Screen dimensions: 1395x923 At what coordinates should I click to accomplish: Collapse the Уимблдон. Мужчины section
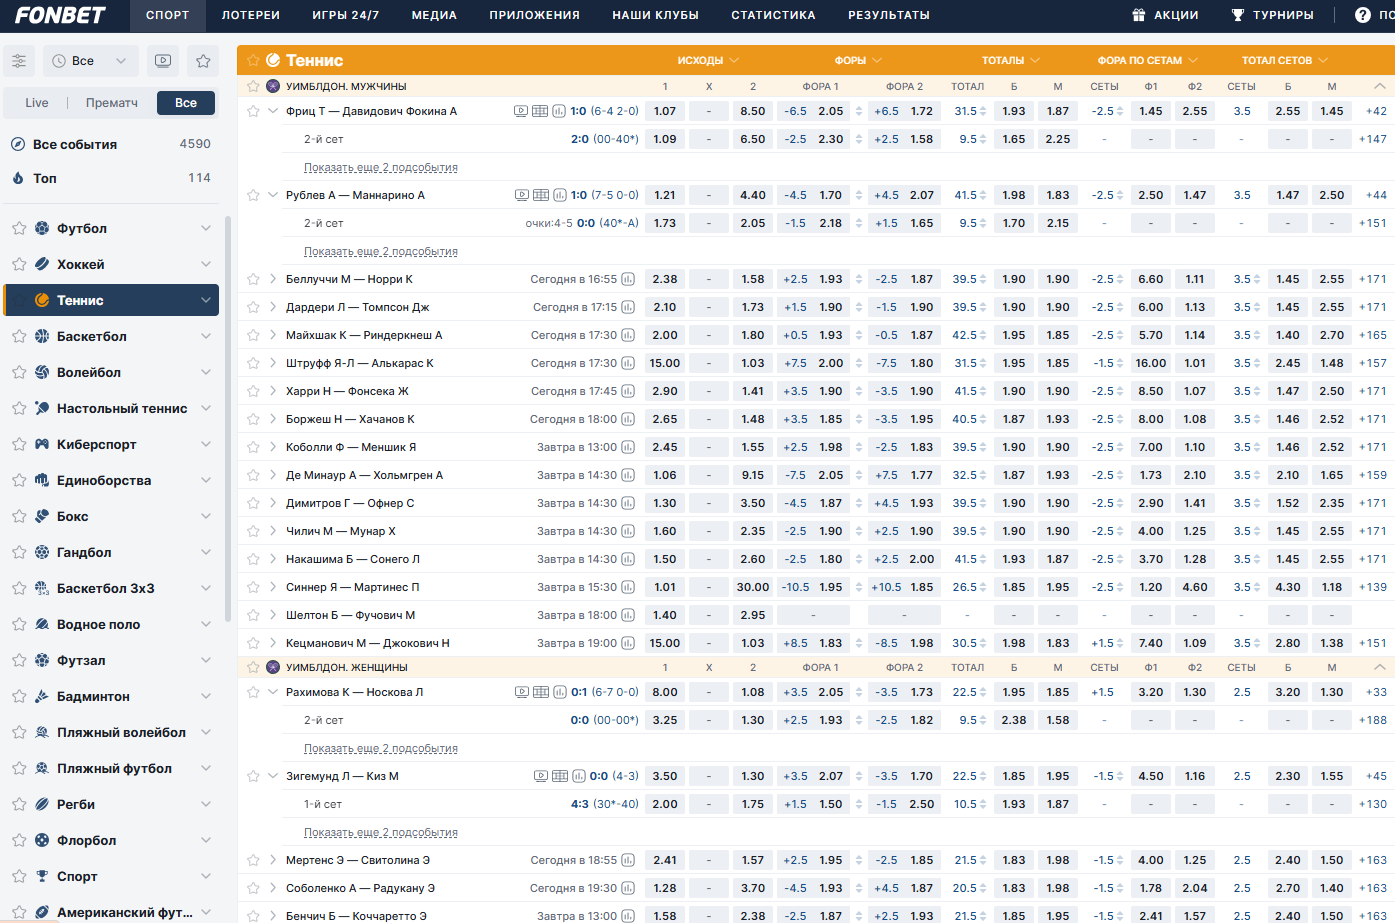[1380, 86]
